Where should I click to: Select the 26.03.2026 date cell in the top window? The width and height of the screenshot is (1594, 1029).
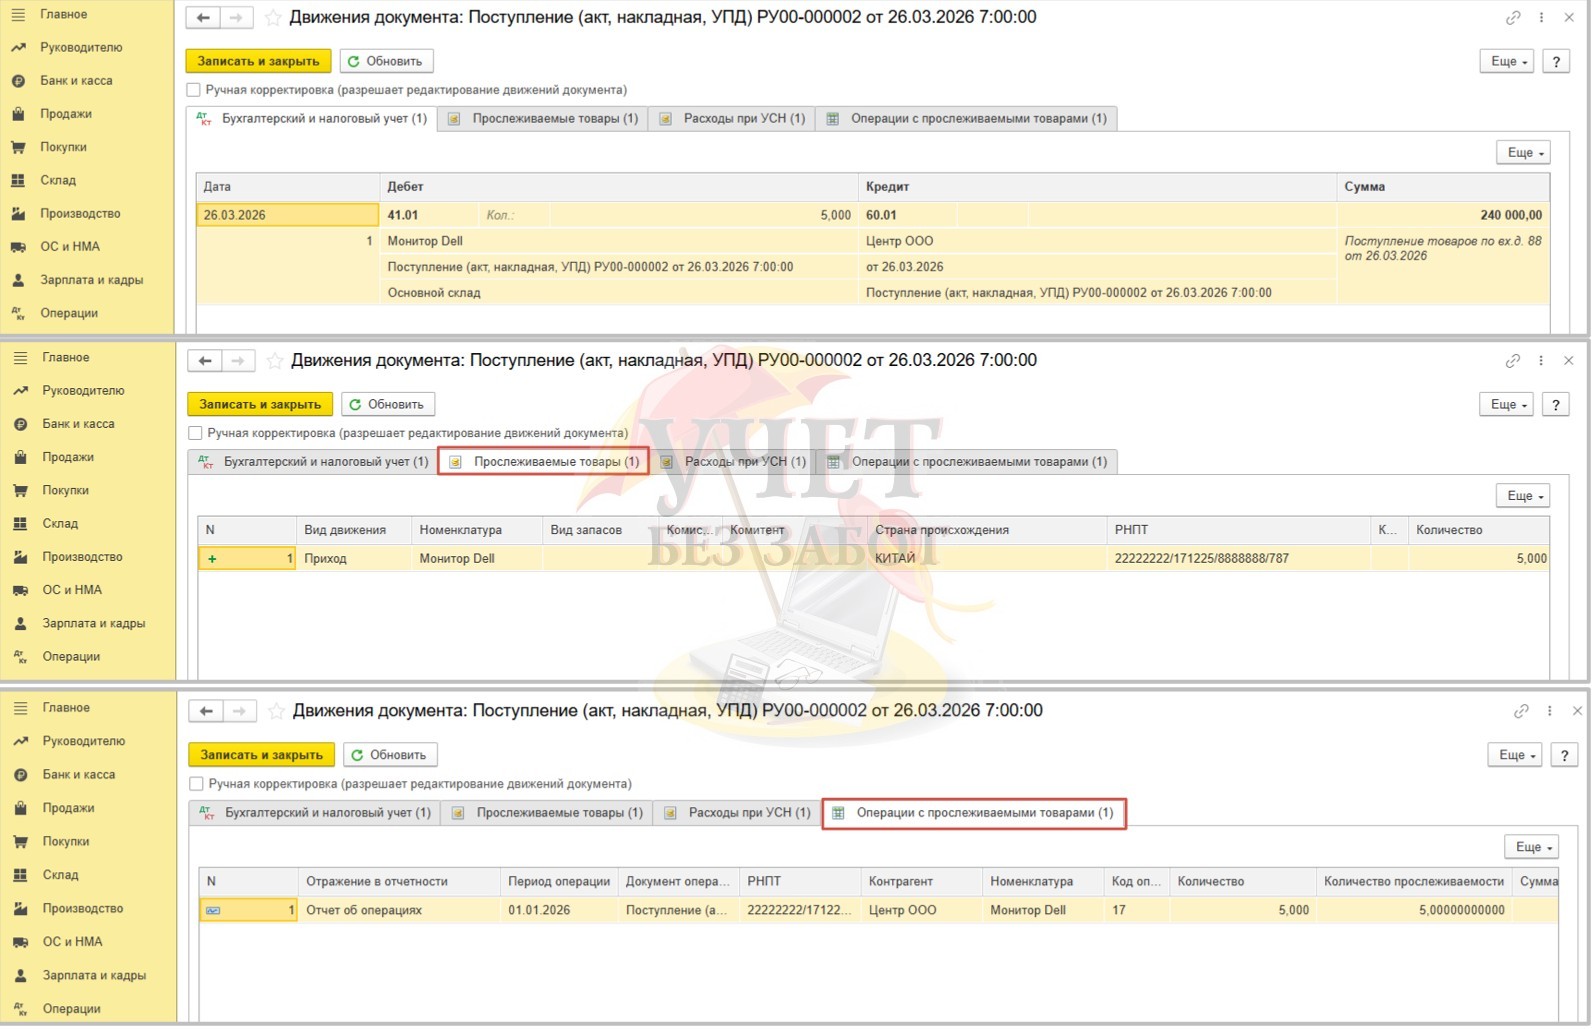[x=288, y=215]
